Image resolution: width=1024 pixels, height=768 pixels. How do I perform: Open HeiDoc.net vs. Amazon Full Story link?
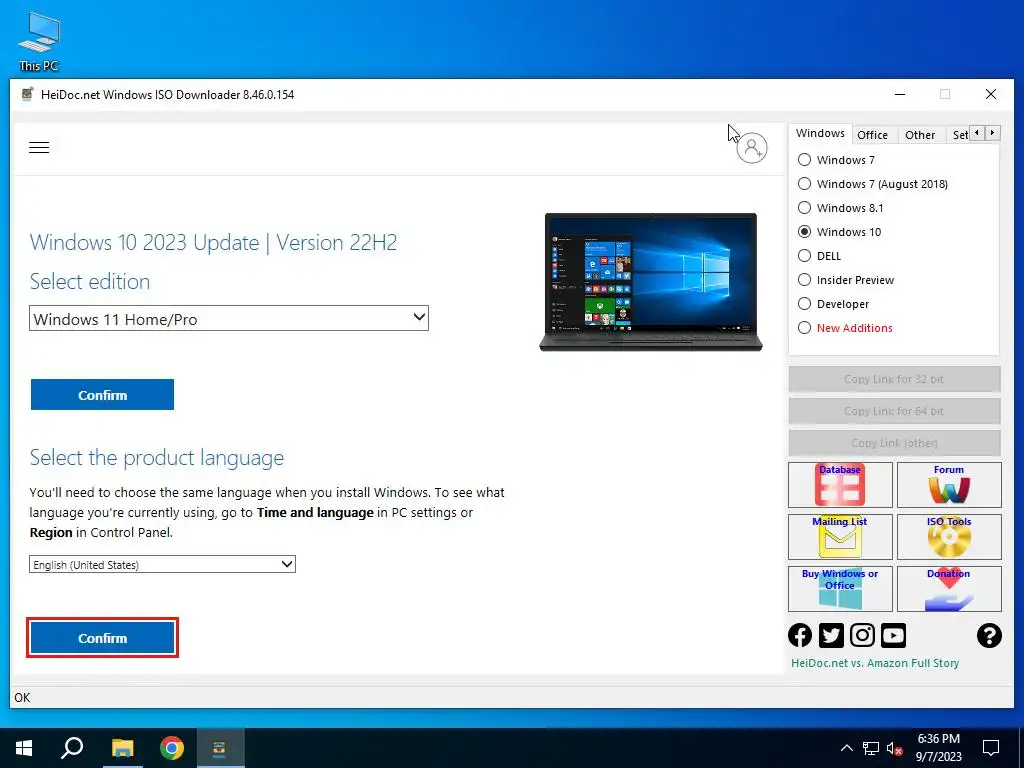[x=875, y=663]
